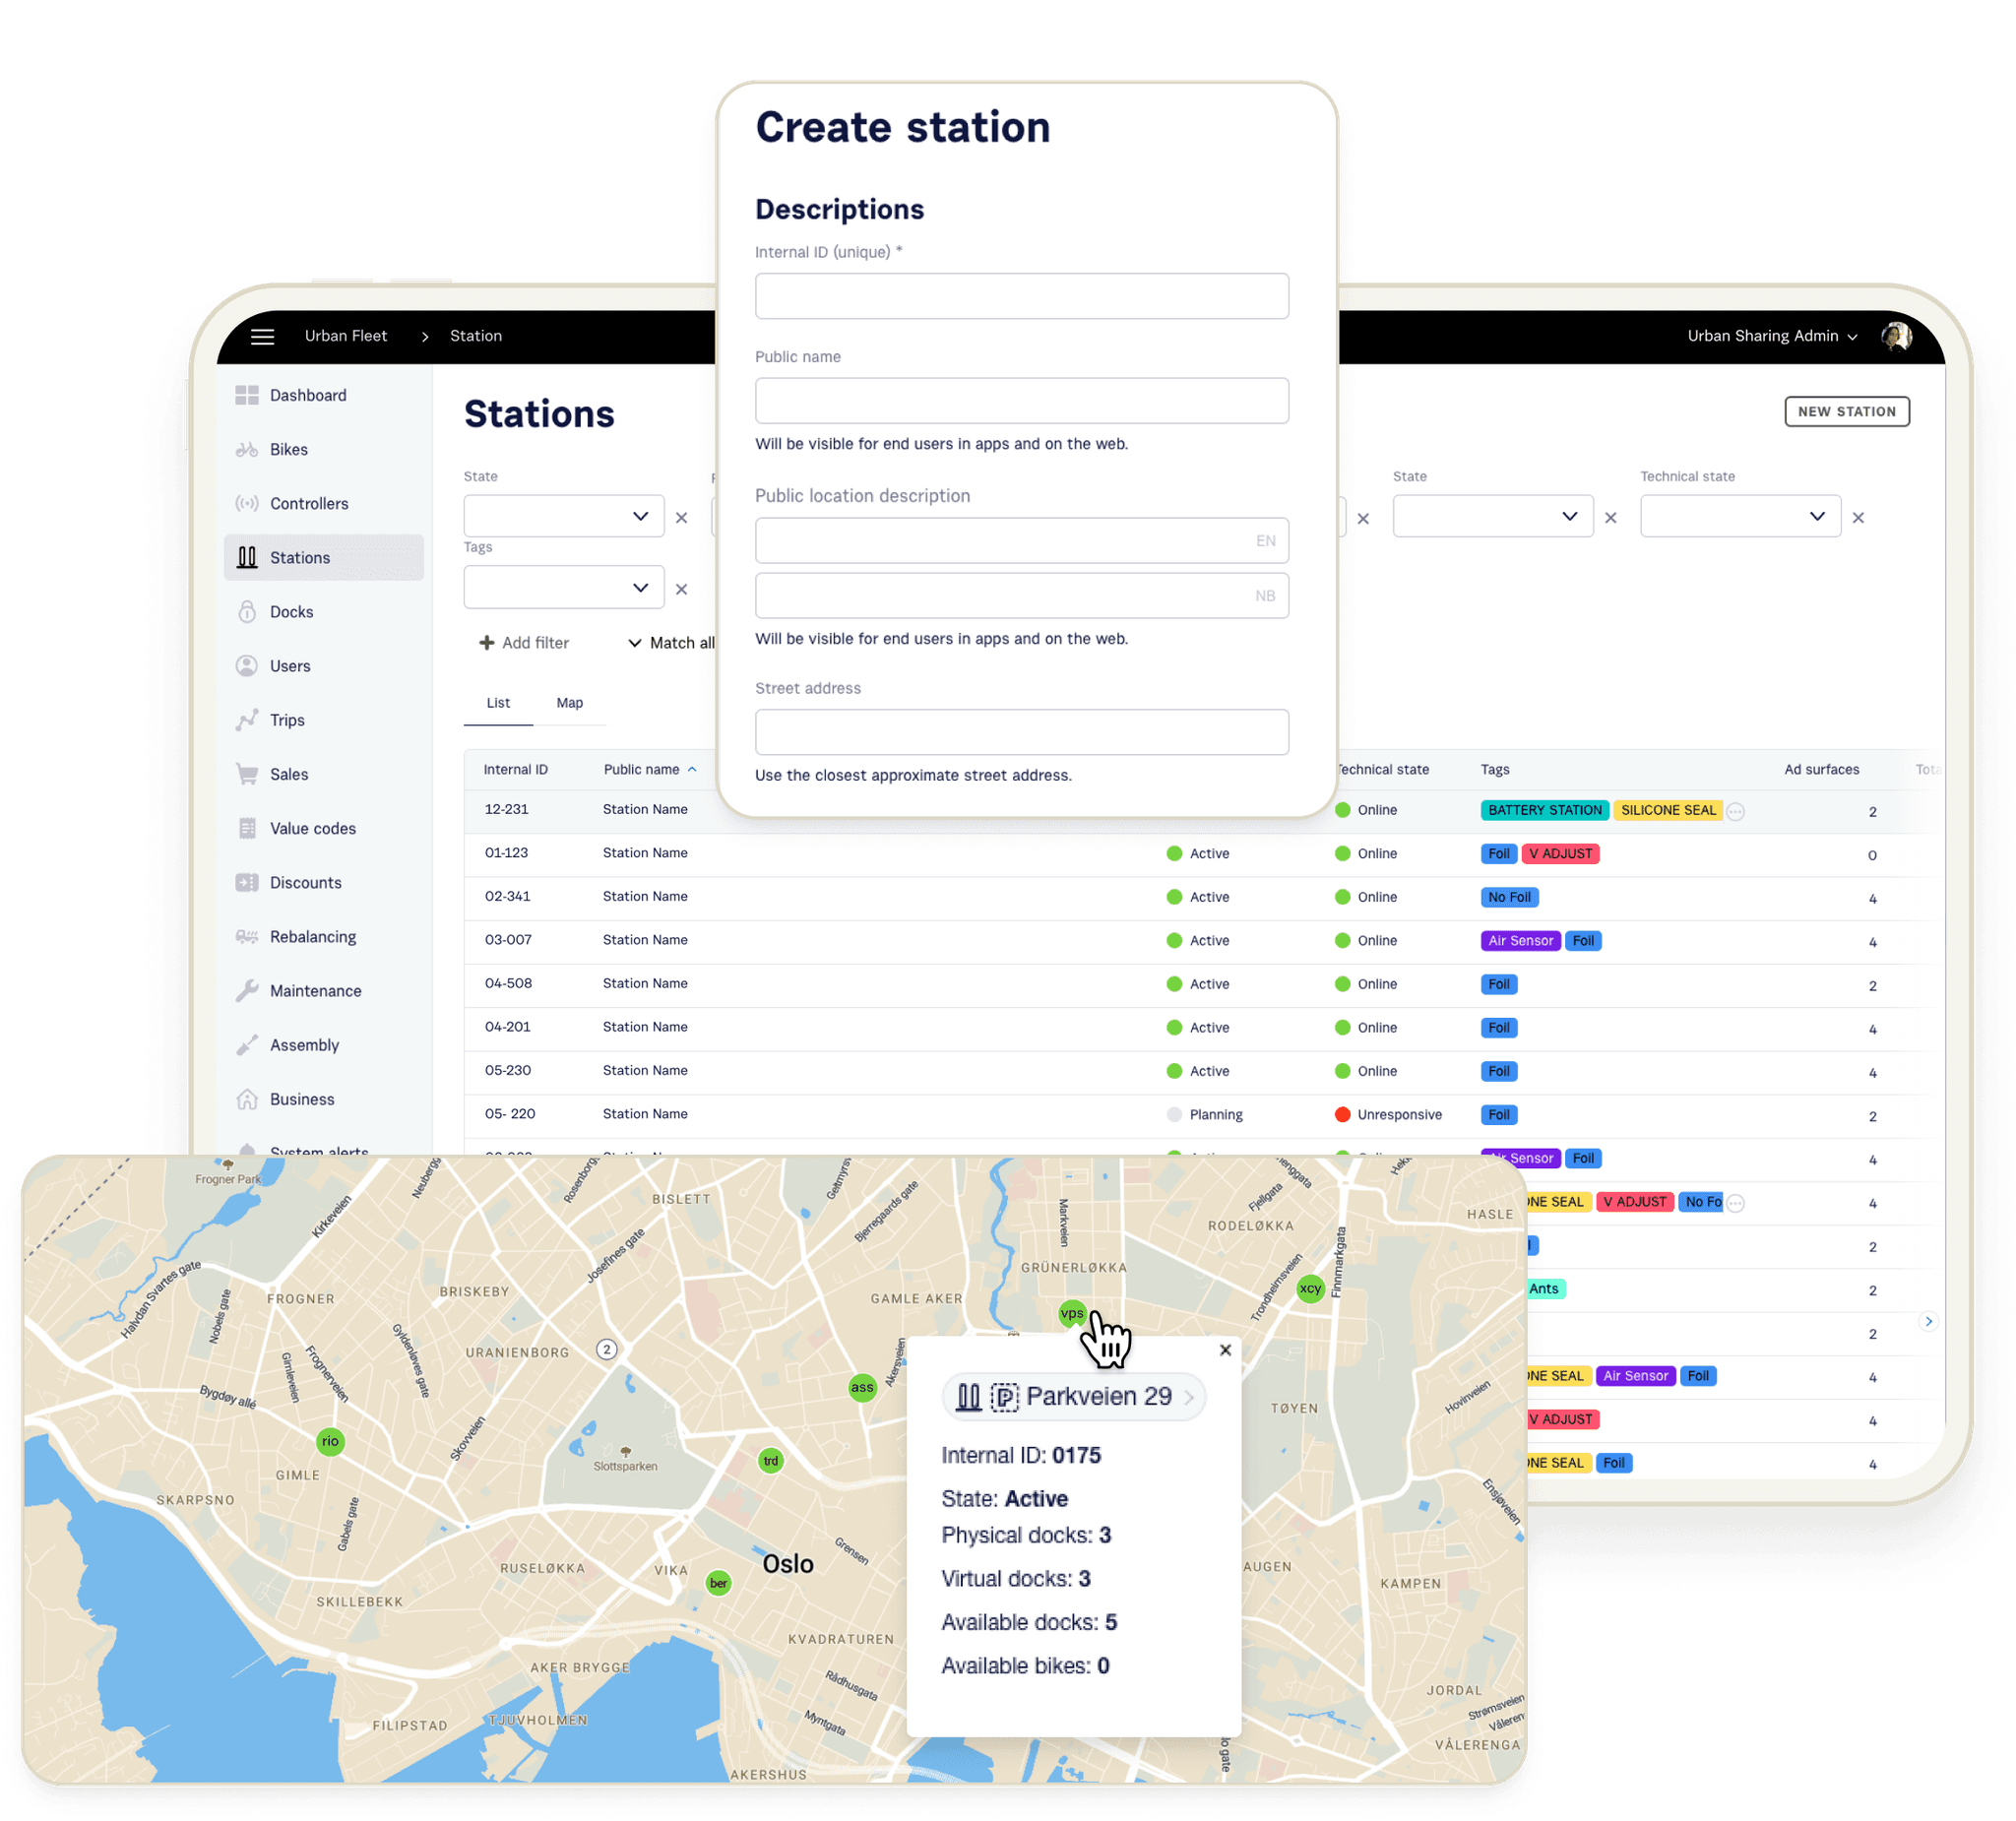Click the NB location description field
The width and height of the screenshot is (2016, 1821).
point(1021,595)
